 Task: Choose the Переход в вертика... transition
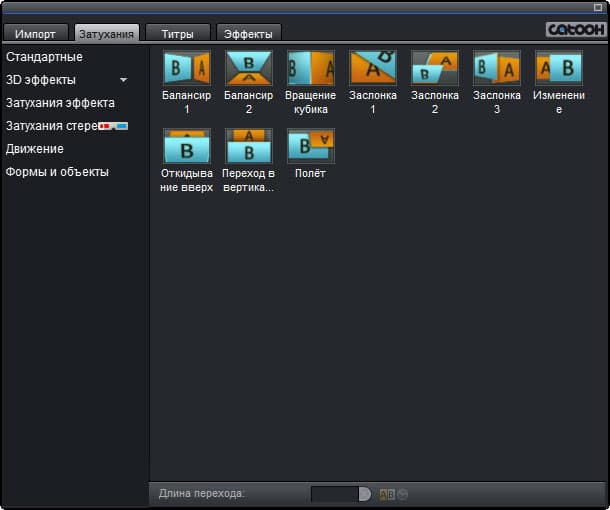click(249, 146)
